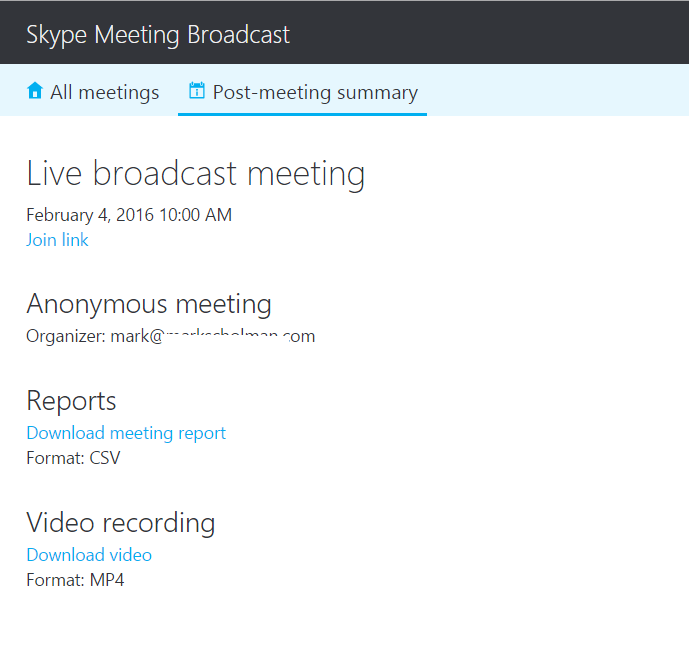
Task: Select the Post-meeting summary tab
Action: click(x=302, y=92)
